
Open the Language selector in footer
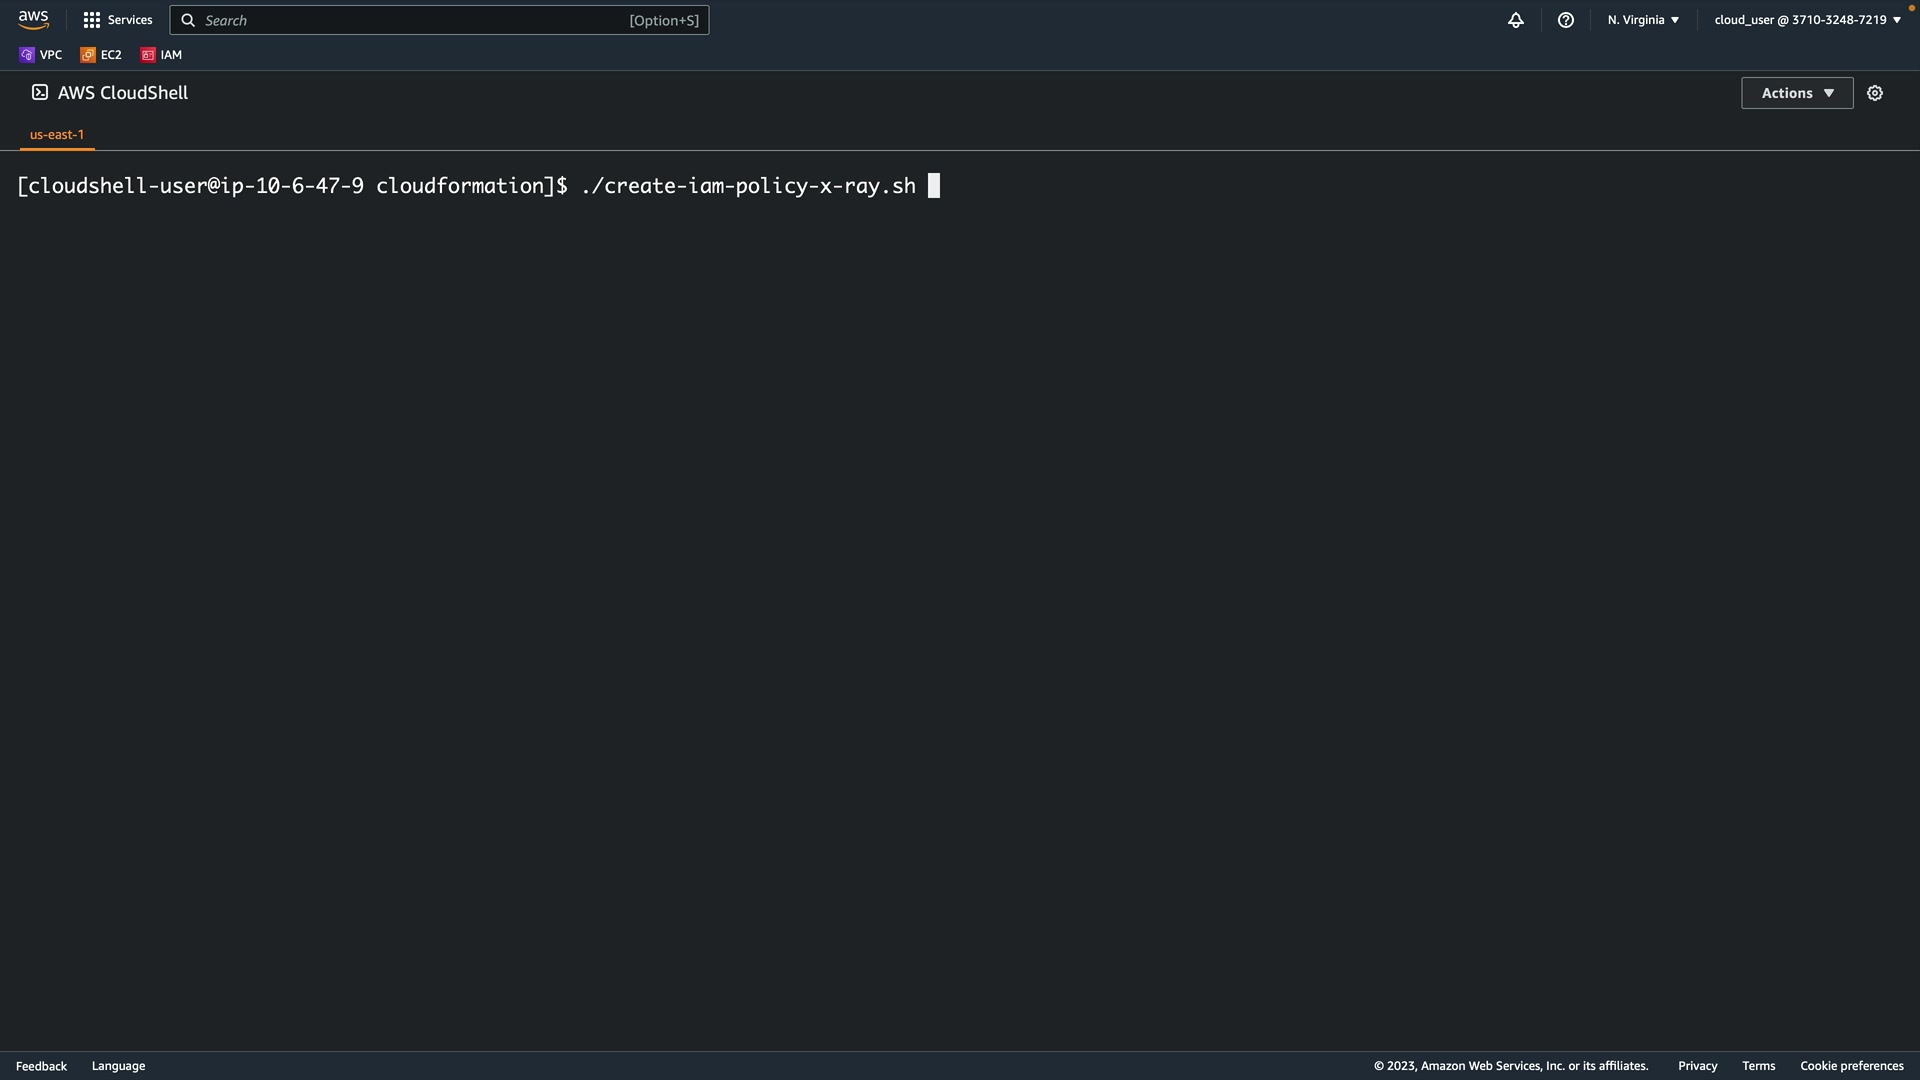(x=118, y=1066)
